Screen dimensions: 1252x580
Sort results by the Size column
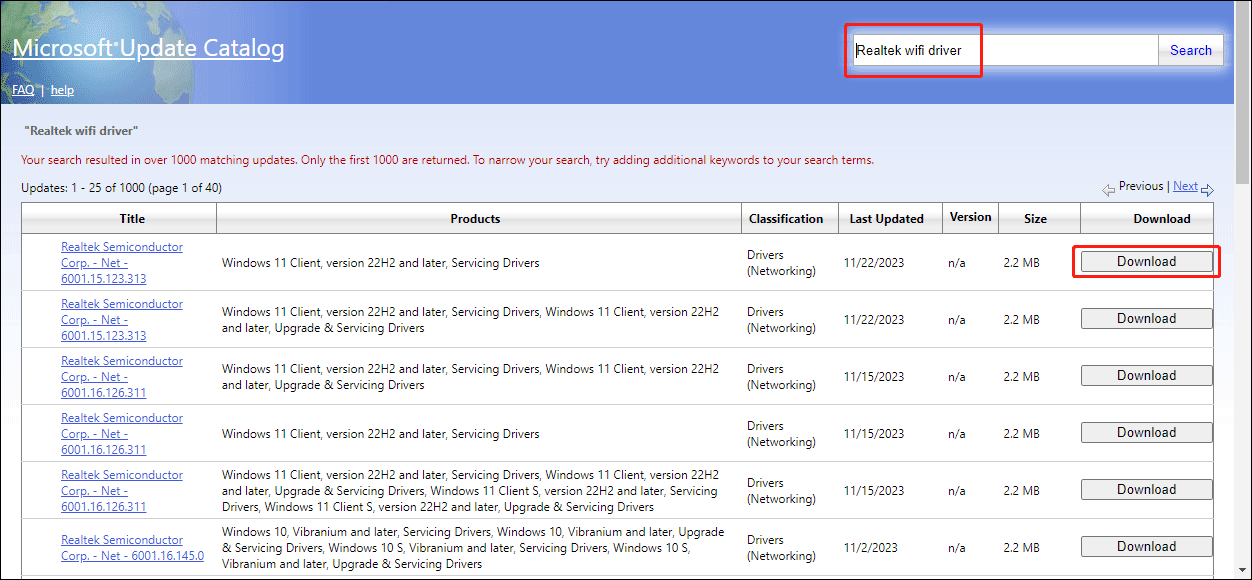click(1036, 218)
